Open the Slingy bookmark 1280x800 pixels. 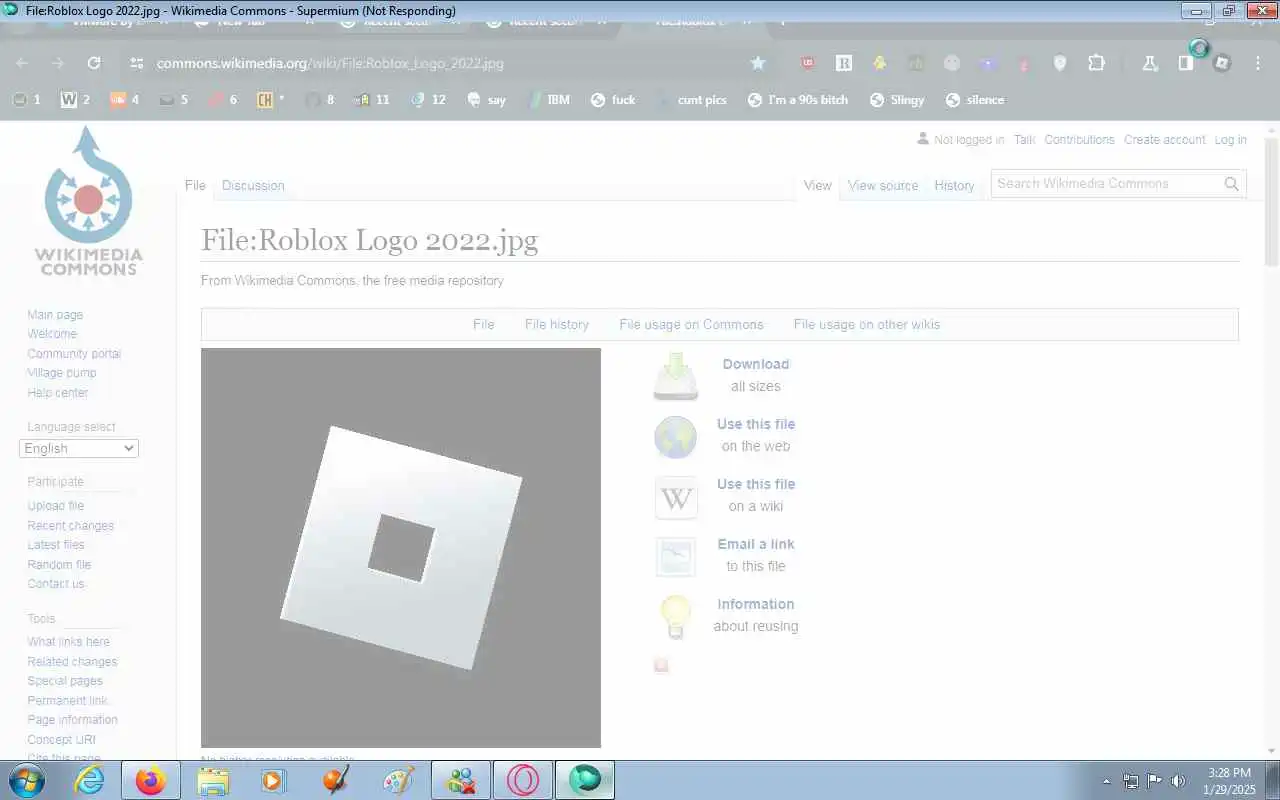point(897,100)
